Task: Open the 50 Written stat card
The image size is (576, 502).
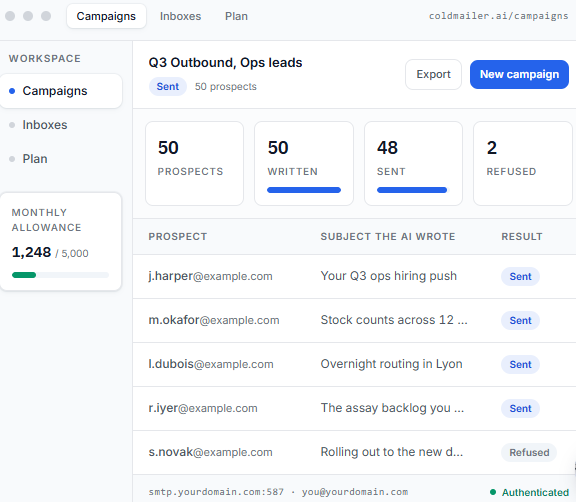Action: coord(304,163)
